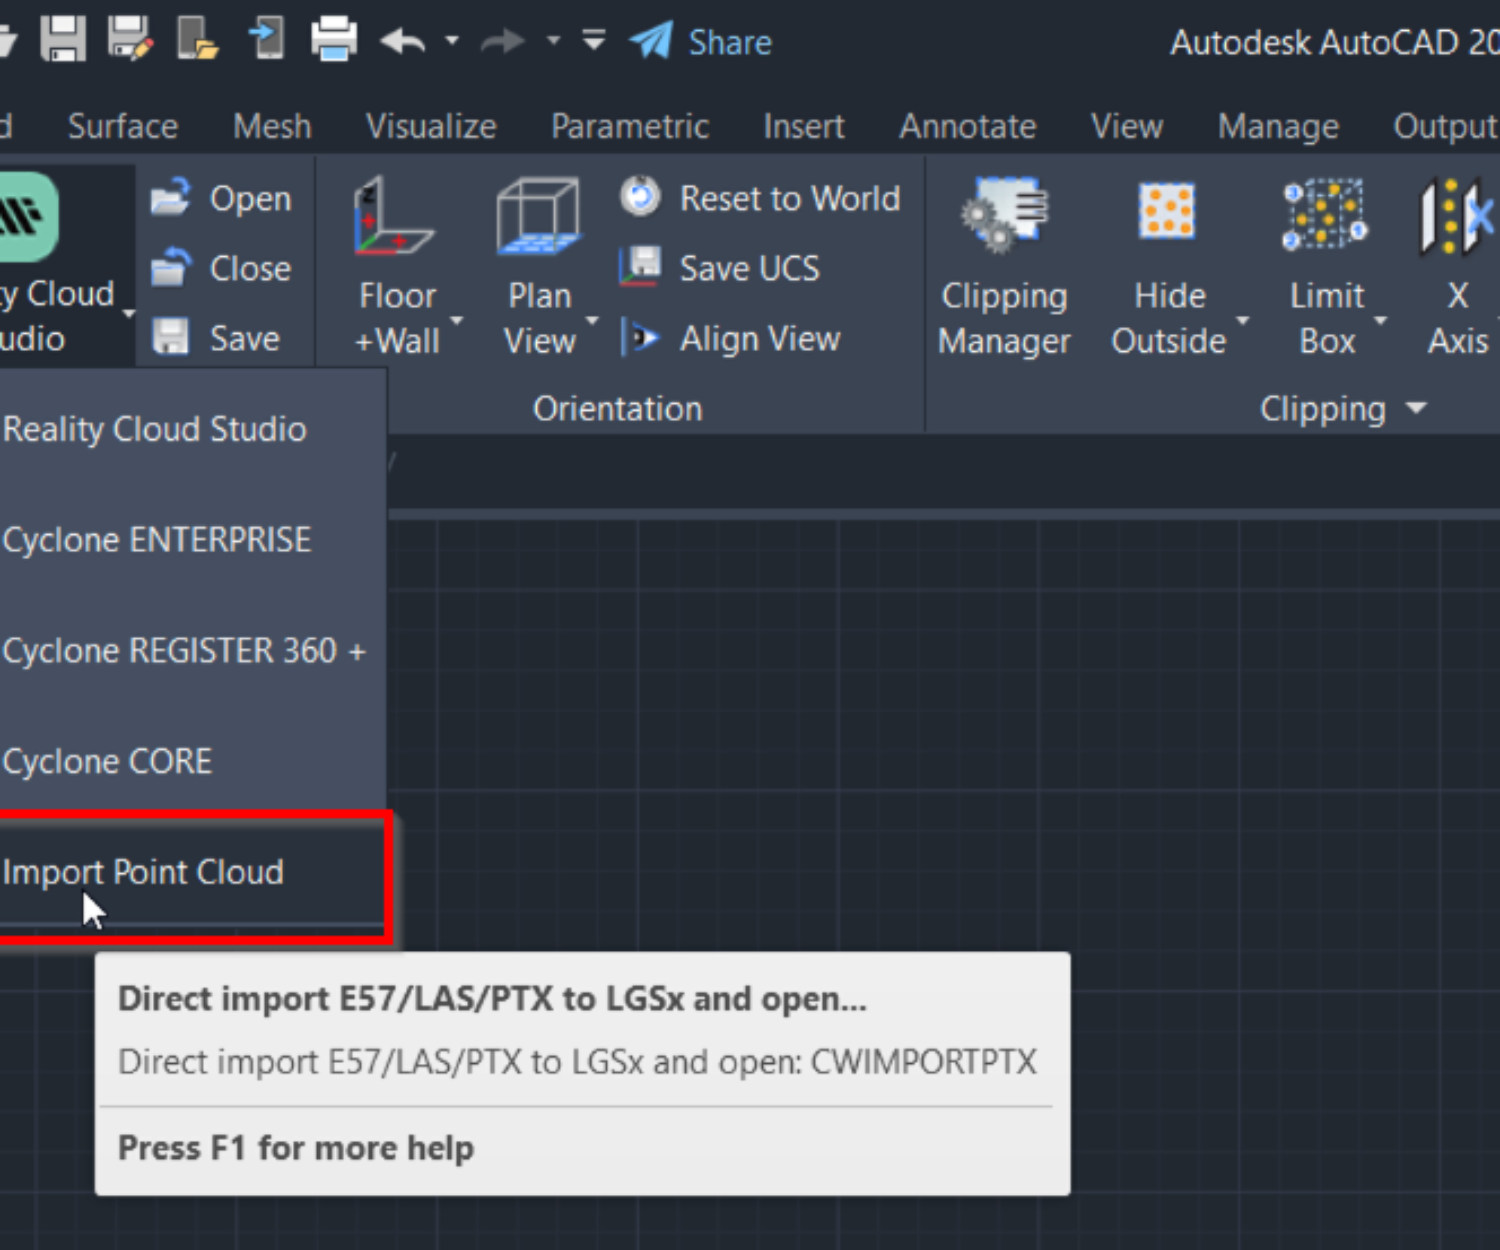Expand the Clipping panel dropdown
The width and height of the screenshot is (1500, 1250).
pos(1416,408)
